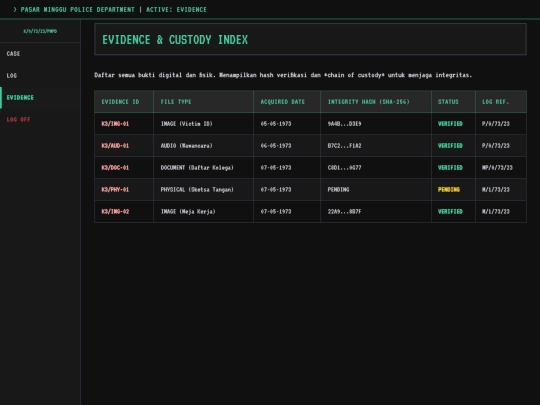Screen dimensions: 540x405
Task: Open evidence ID K3/IMG-02
Action: pos(115,212)
